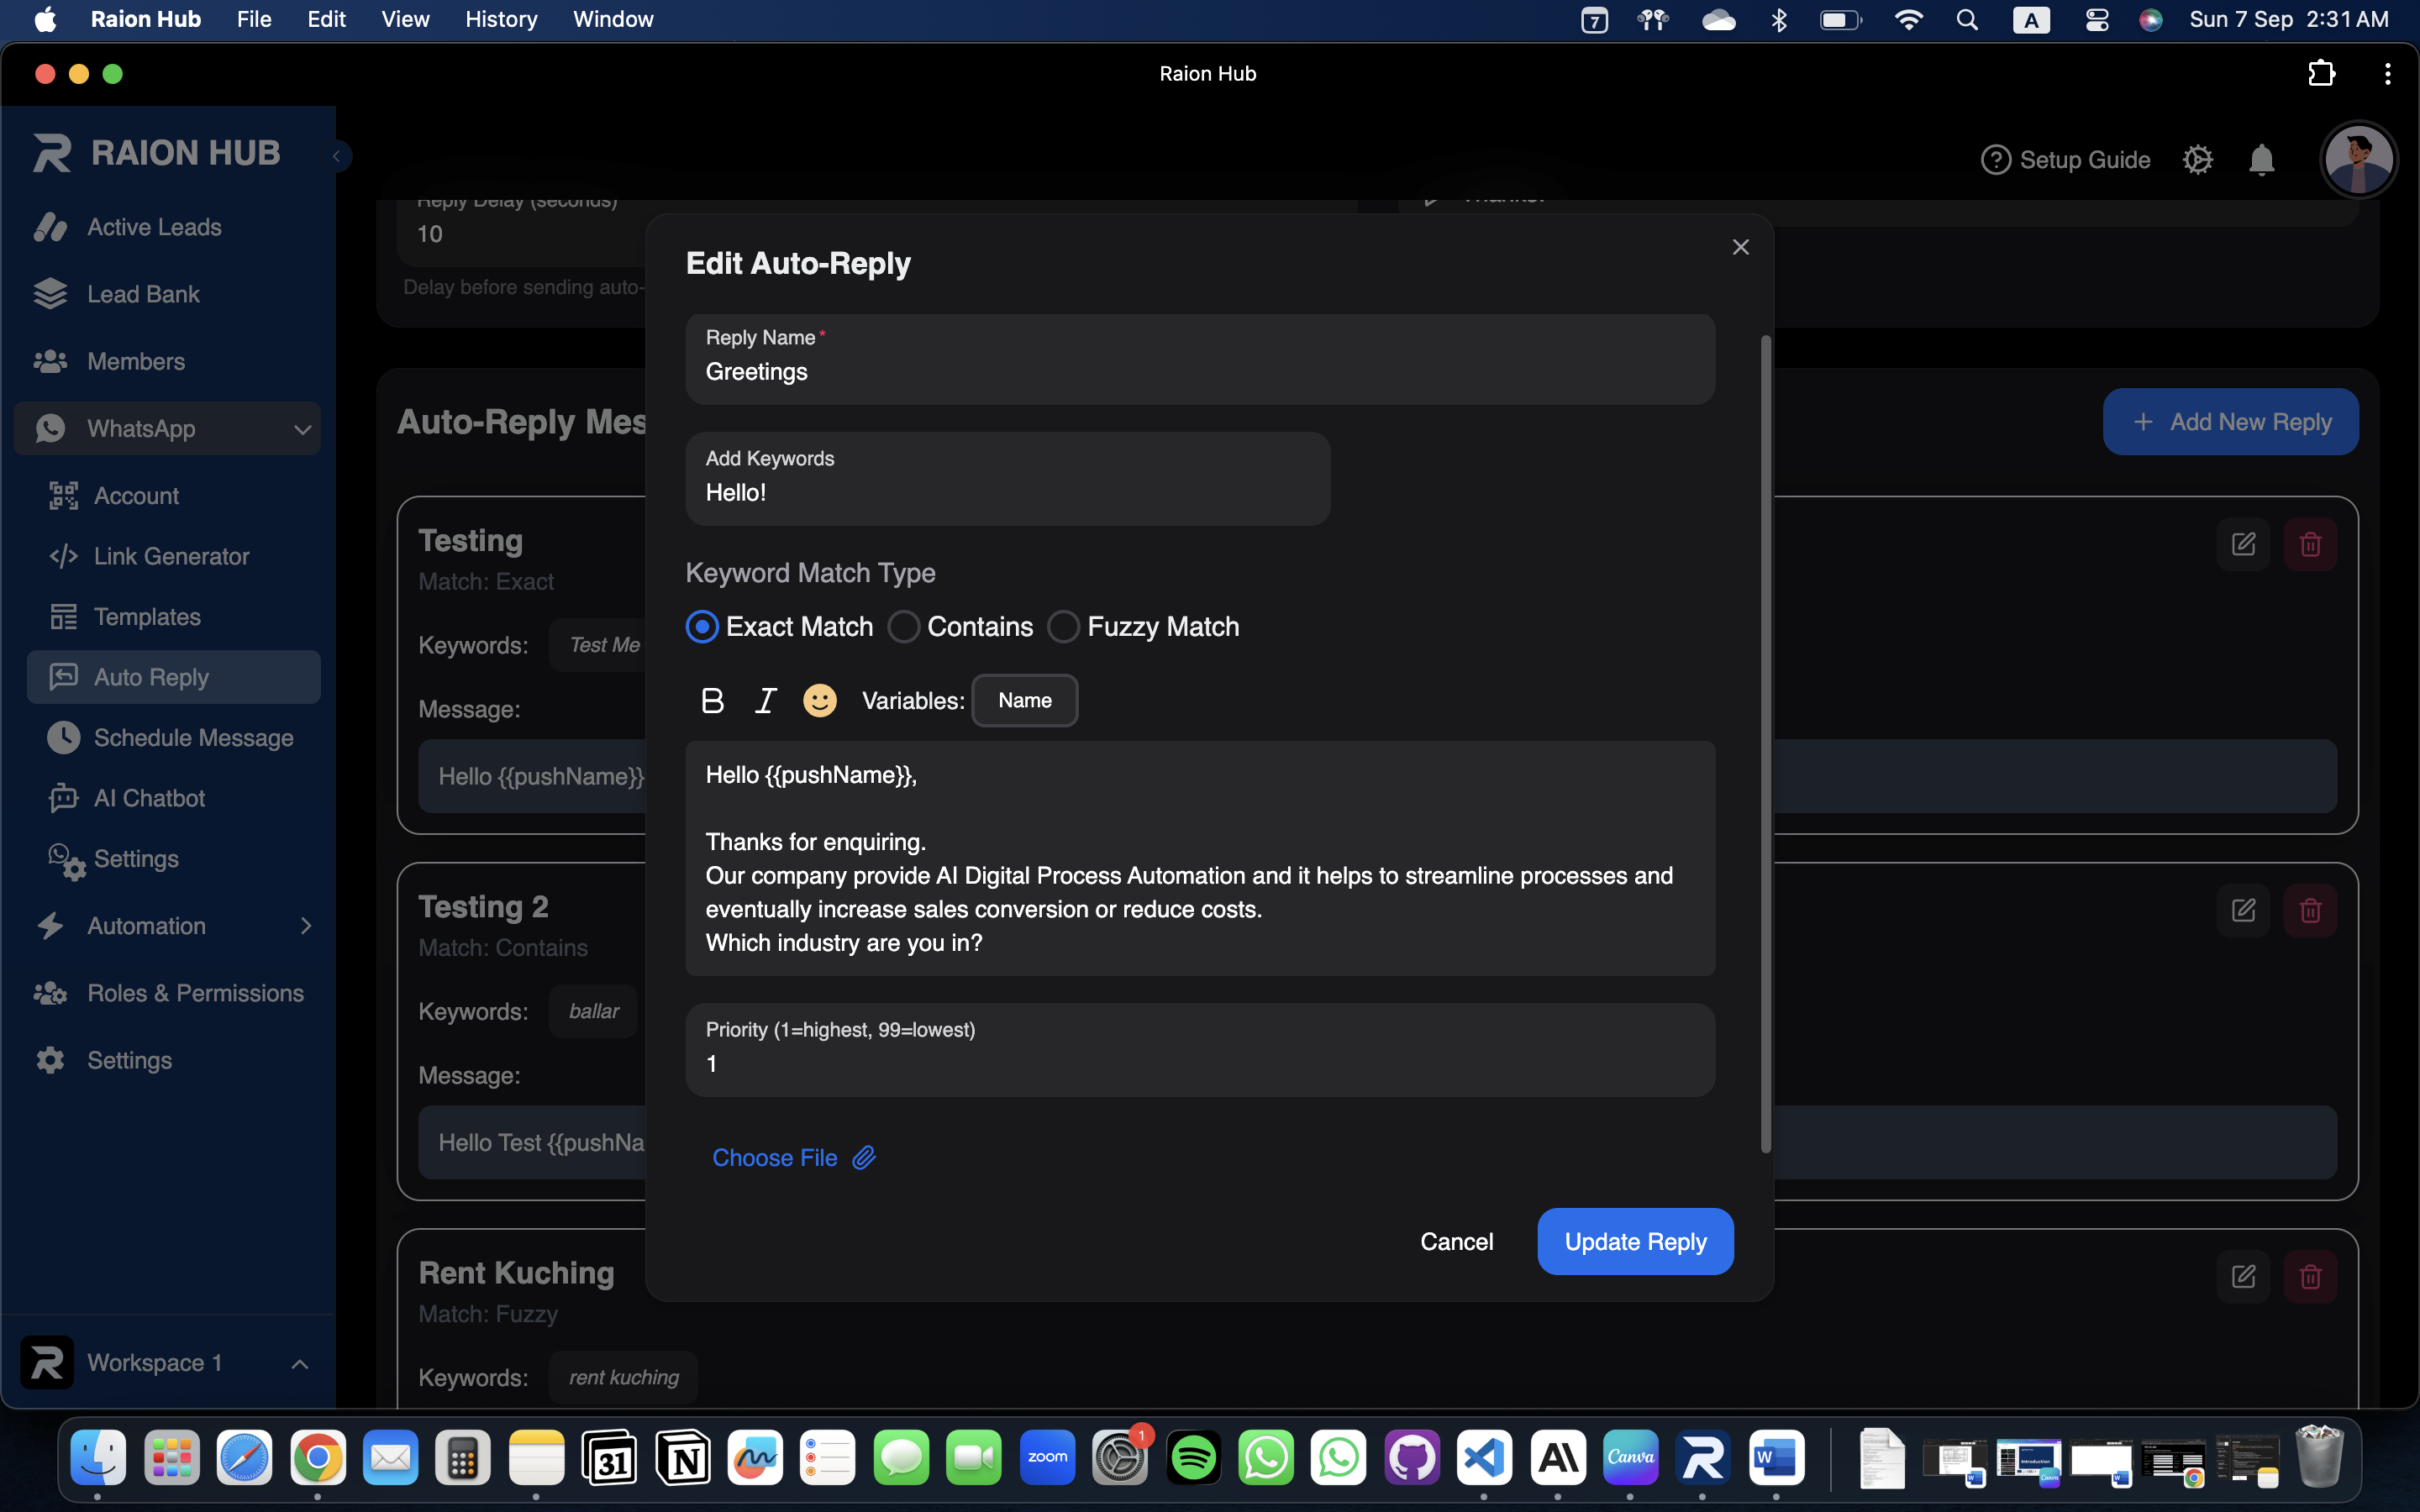Insert the Name variable
The width and height of the screenshot is (2420, 1512).
[x=1025, y=701]
